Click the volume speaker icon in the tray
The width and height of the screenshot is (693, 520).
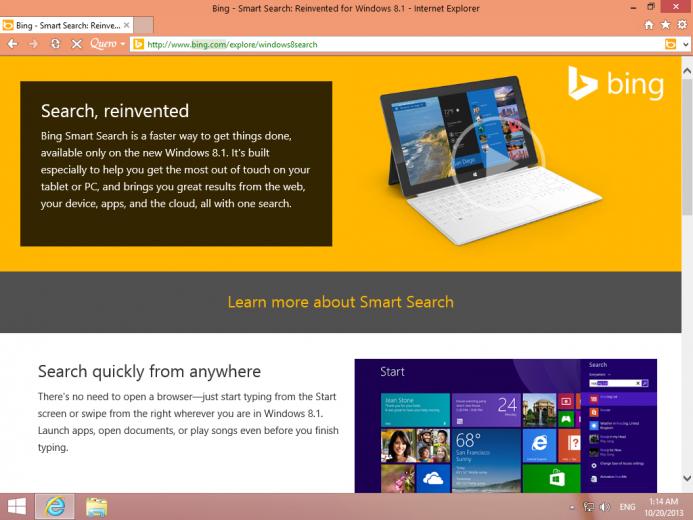pos(605,507)
